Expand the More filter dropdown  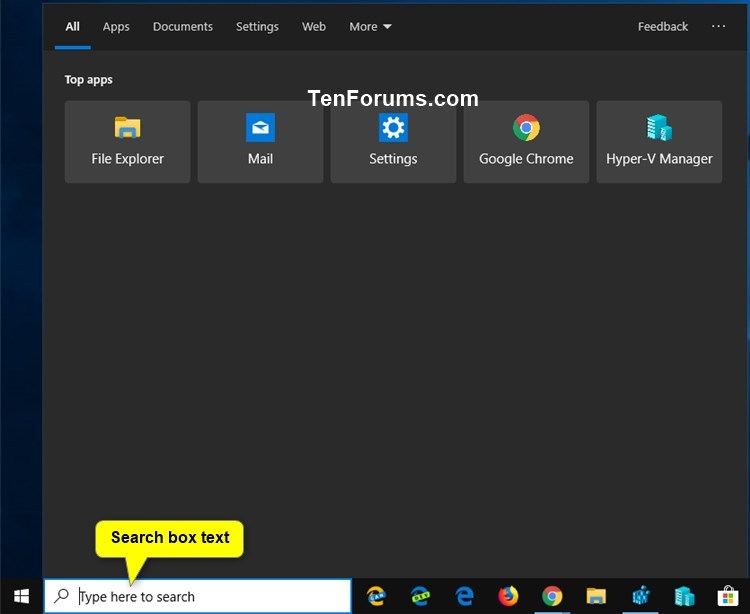(x=370, y=26)
